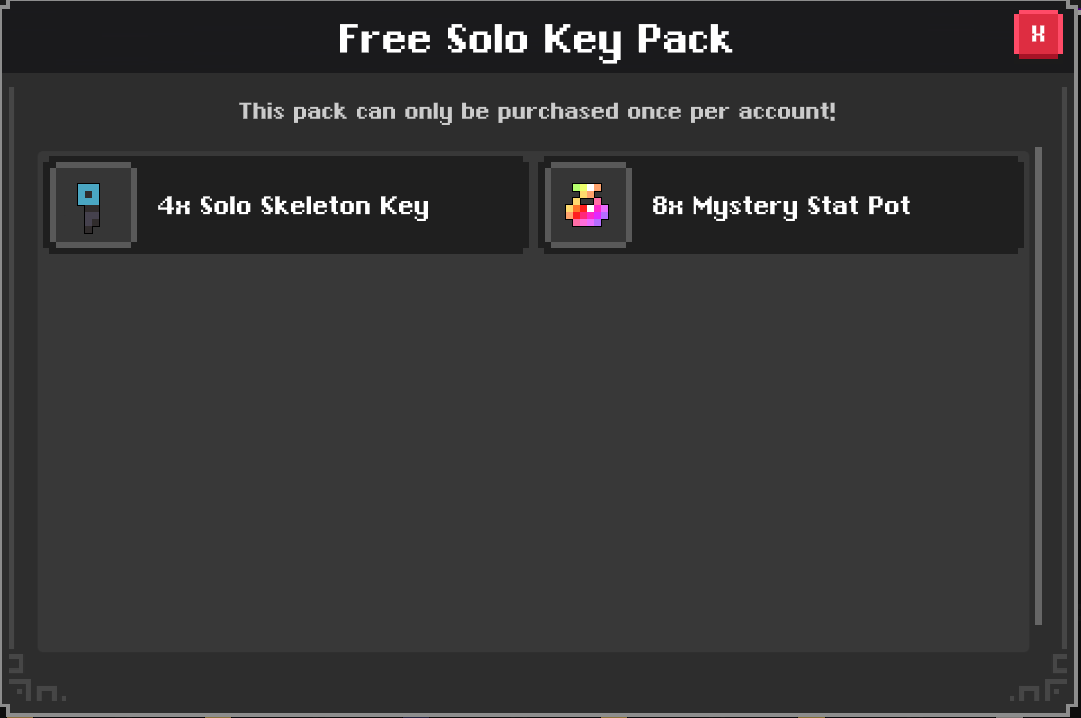Click the word purchased in the notice
This screenshot has height=718, width=1081.
click(x=558, y=112)
